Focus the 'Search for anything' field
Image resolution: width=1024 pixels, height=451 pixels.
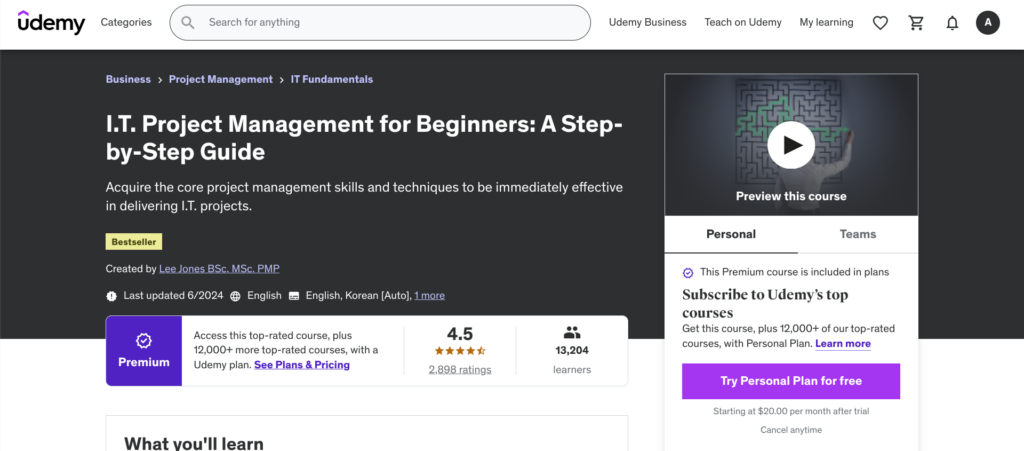pyautogui.click(x=390, y=22)
